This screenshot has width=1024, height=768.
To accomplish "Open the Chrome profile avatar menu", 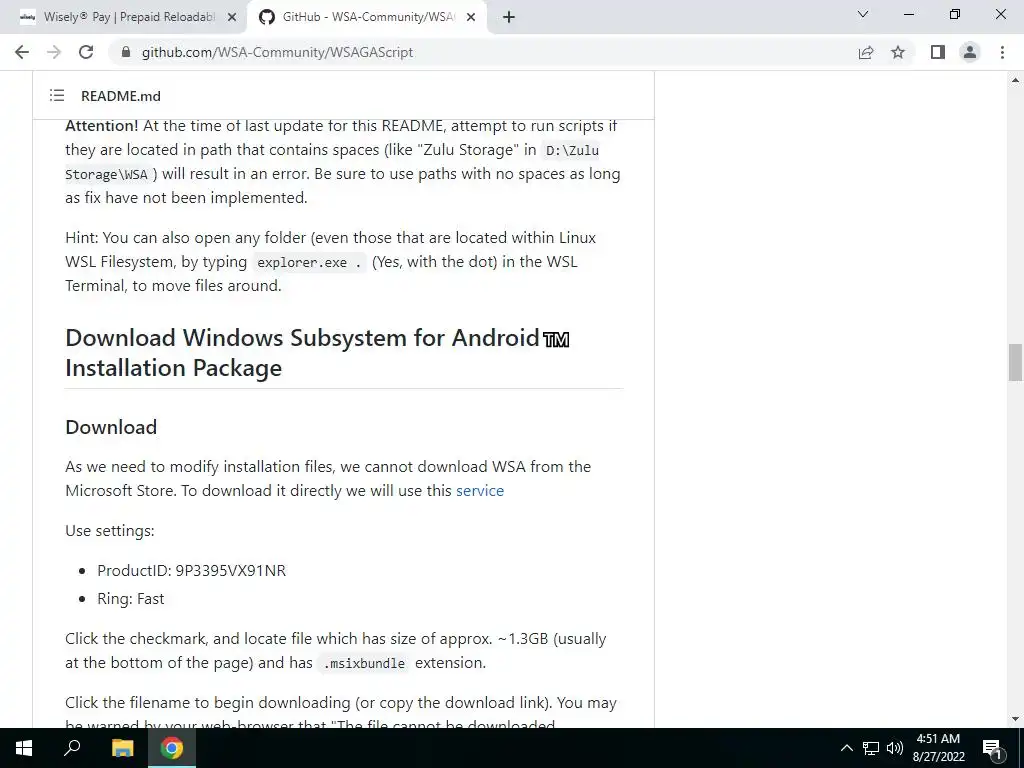I will [970, 52].
